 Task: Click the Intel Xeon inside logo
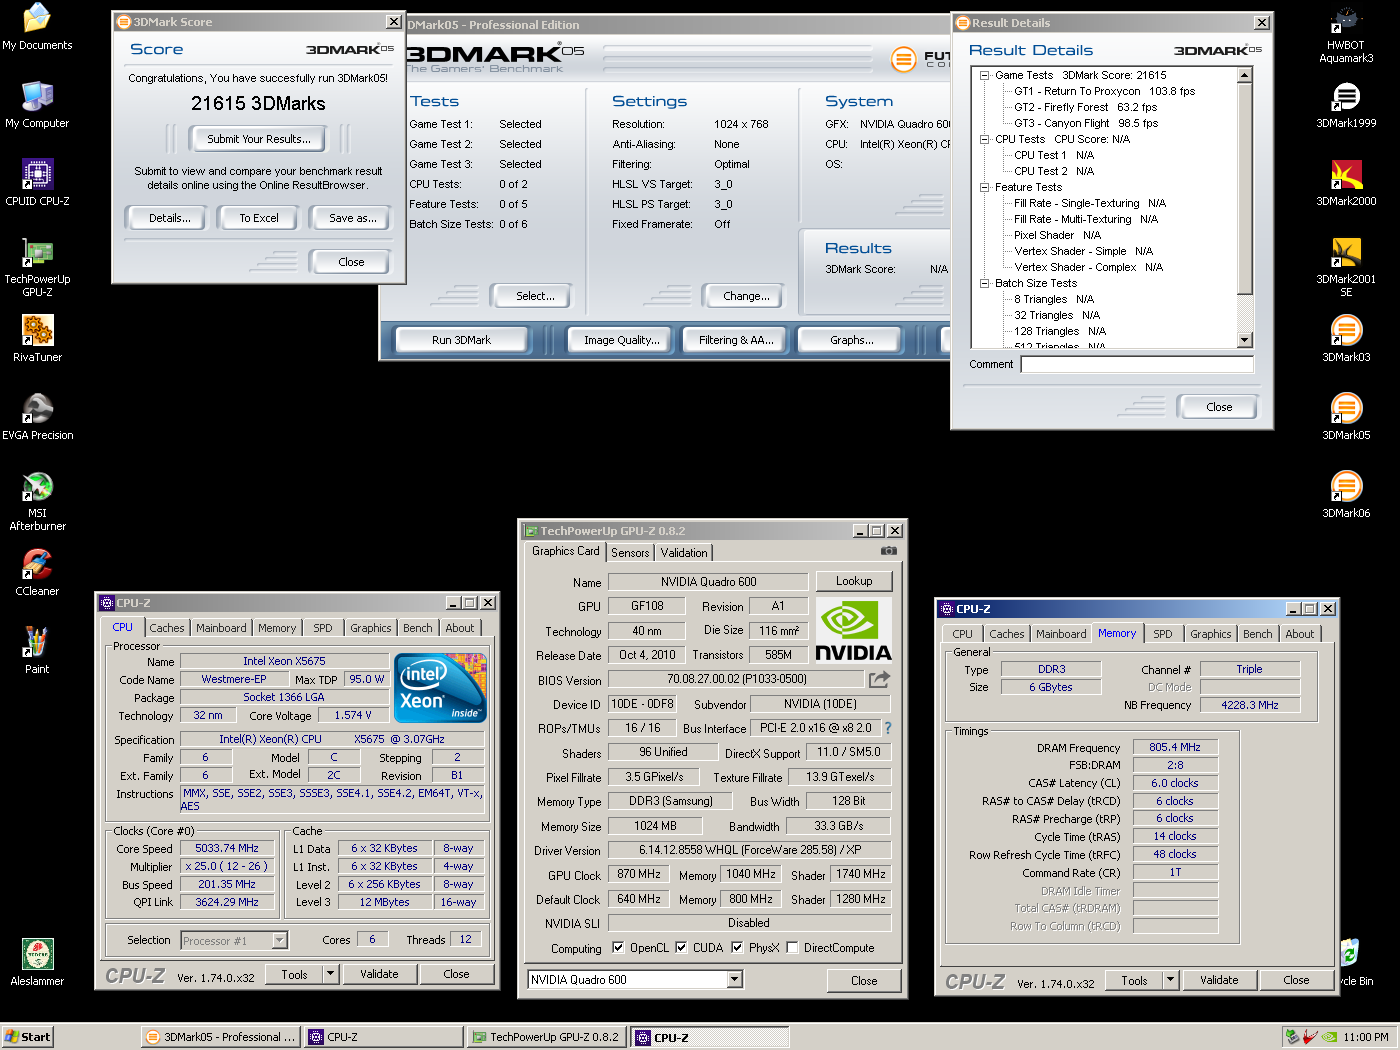pos(440,688)
